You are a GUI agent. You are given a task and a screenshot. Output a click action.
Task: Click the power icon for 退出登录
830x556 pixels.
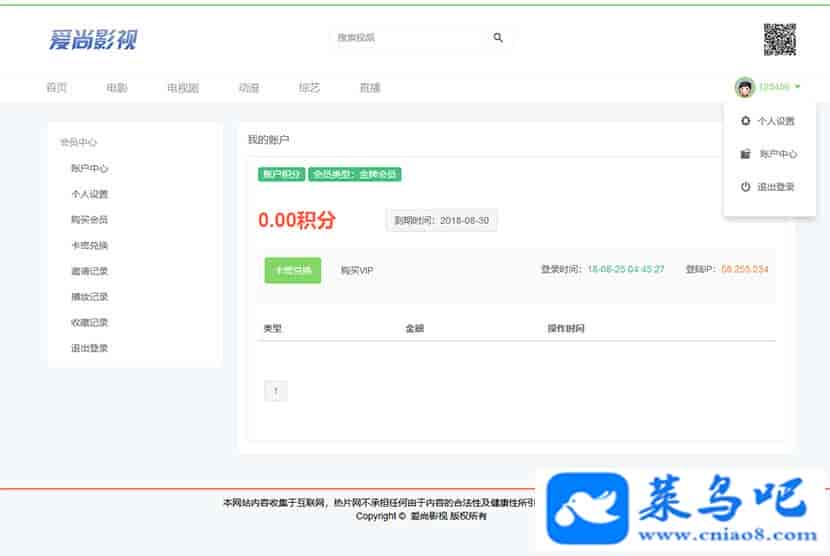point(745,187)
